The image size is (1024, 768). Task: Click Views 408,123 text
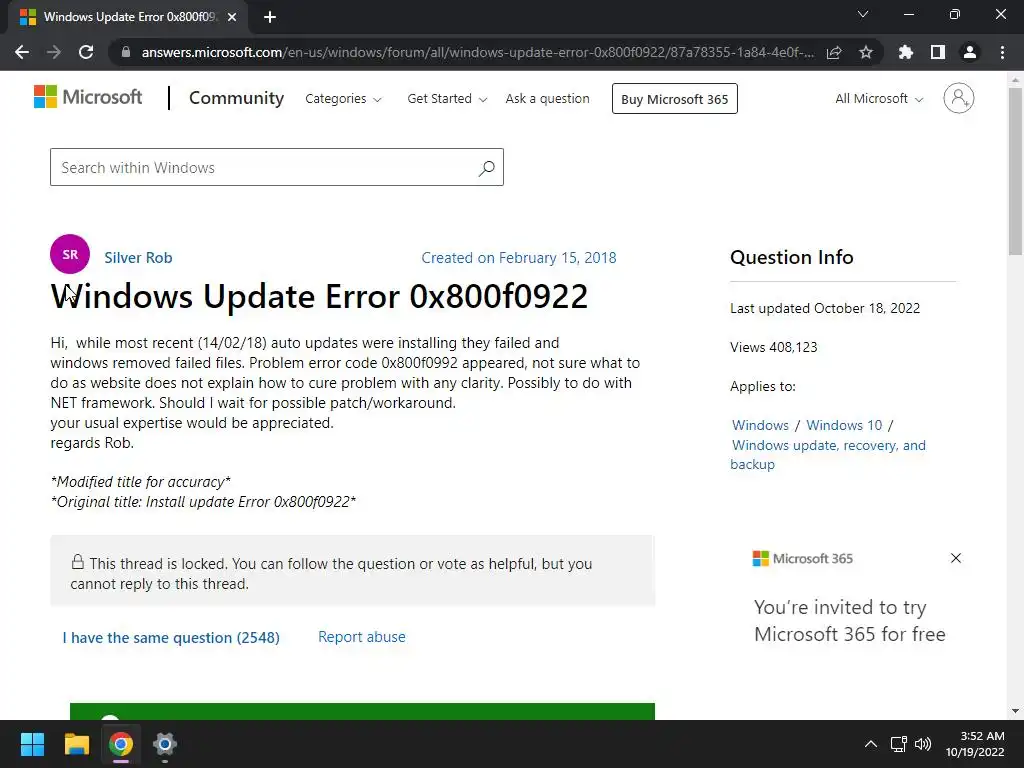pos(774,347)
